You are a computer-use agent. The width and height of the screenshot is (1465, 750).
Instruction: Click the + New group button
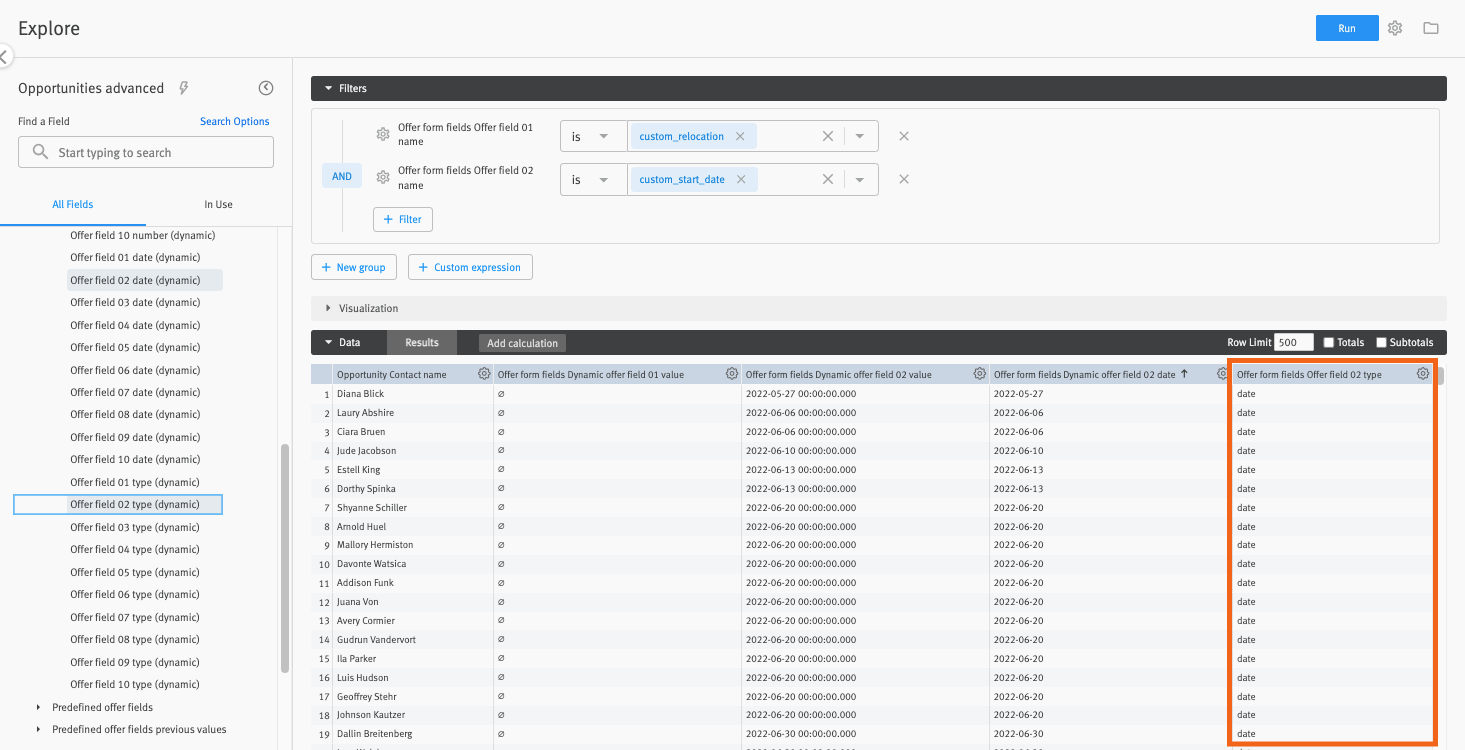click(x=354, y=267)
